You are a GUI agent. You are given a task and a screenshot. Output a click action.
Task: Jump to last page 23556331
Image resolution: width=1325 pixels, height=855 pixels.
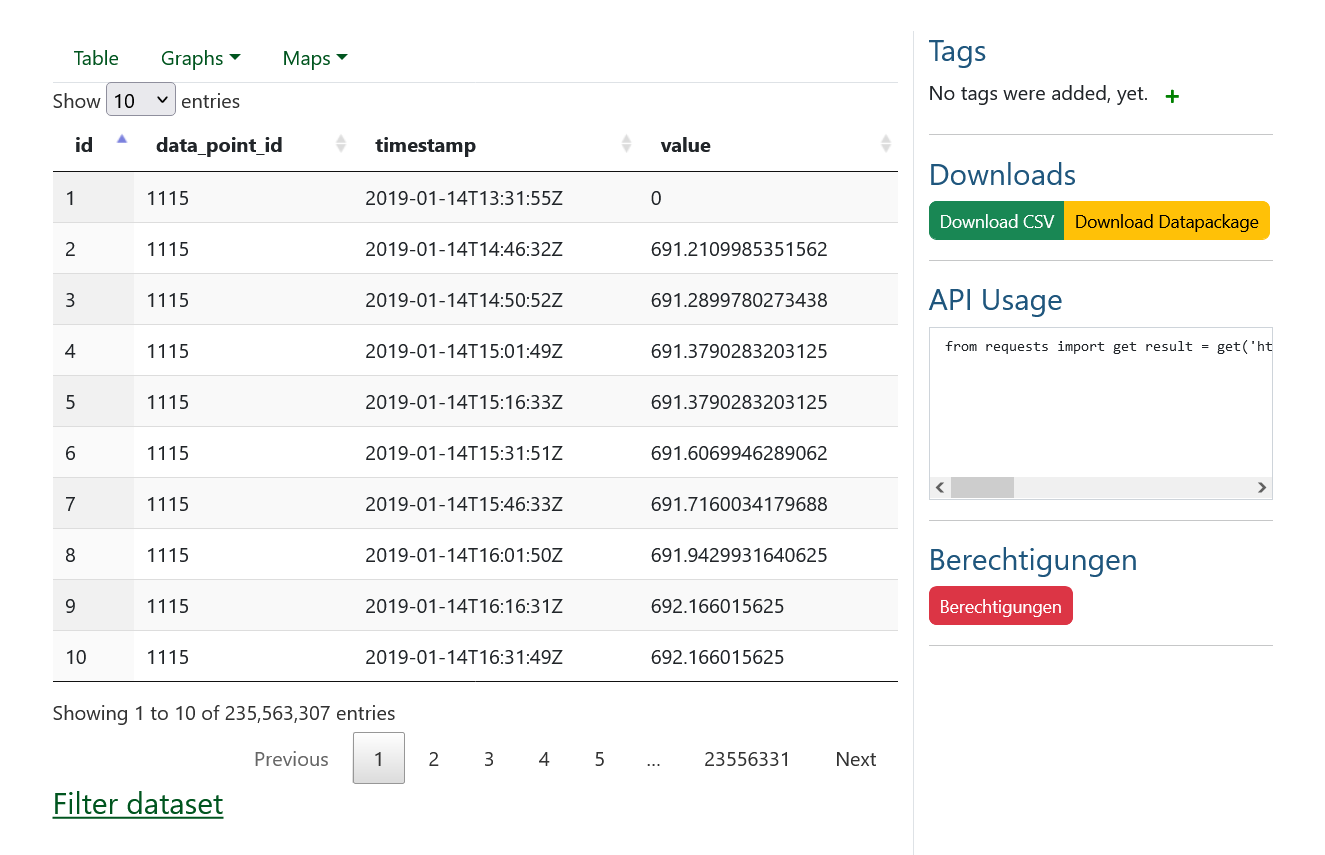(x=747, y=759)
